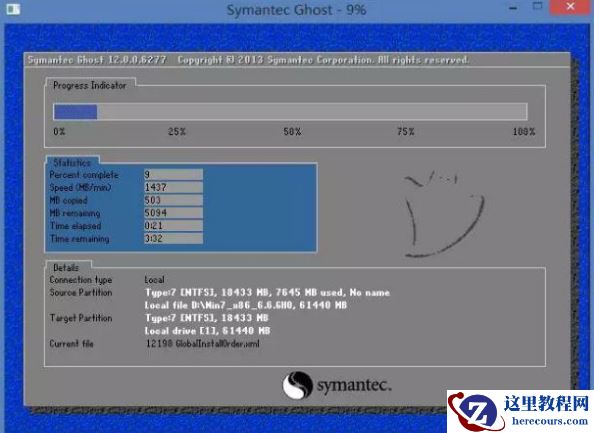Click the Local connection type value
This screenshot has width=594, height=433.
pyautogui.click(x=154, y=280)
